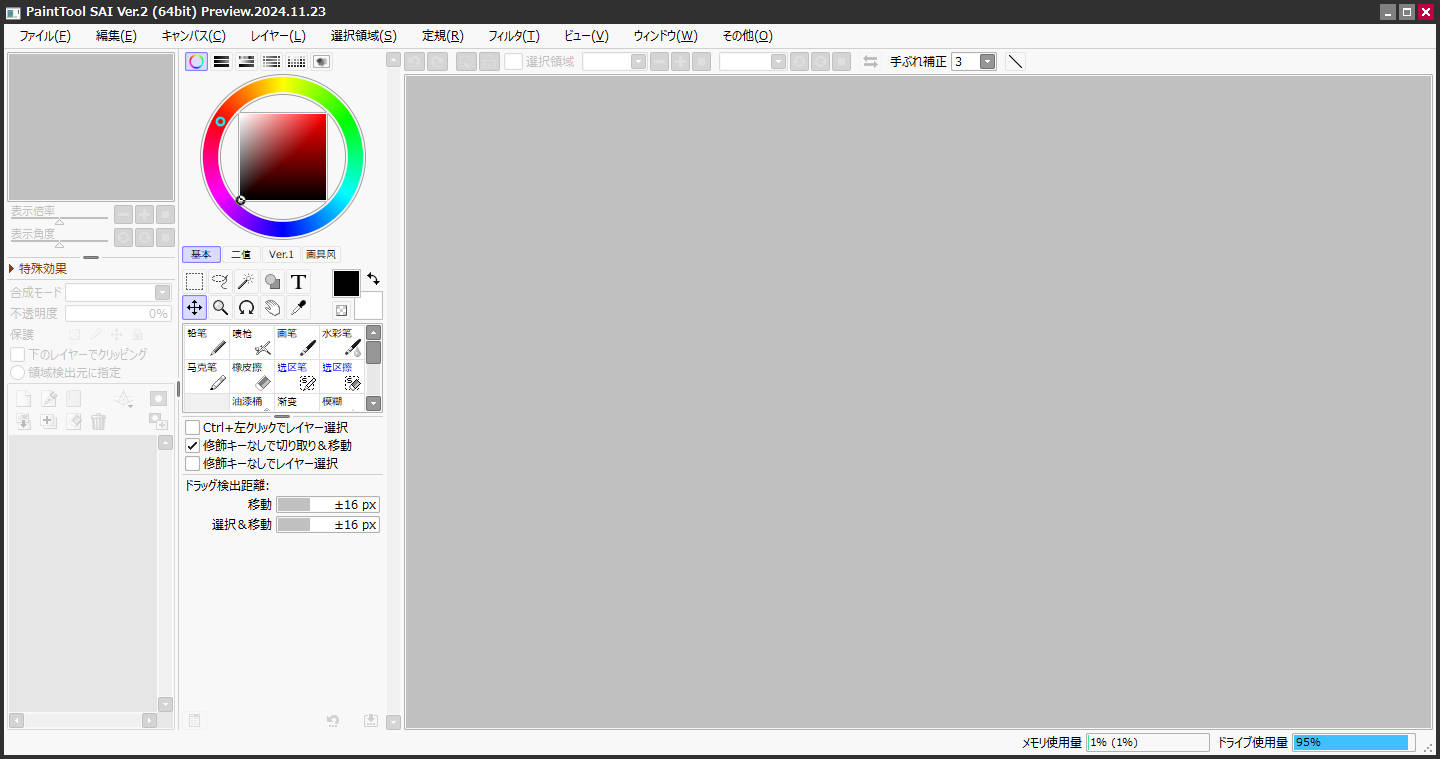Select the magic wand tool
Screen dimensions: 1440x759
246,282
